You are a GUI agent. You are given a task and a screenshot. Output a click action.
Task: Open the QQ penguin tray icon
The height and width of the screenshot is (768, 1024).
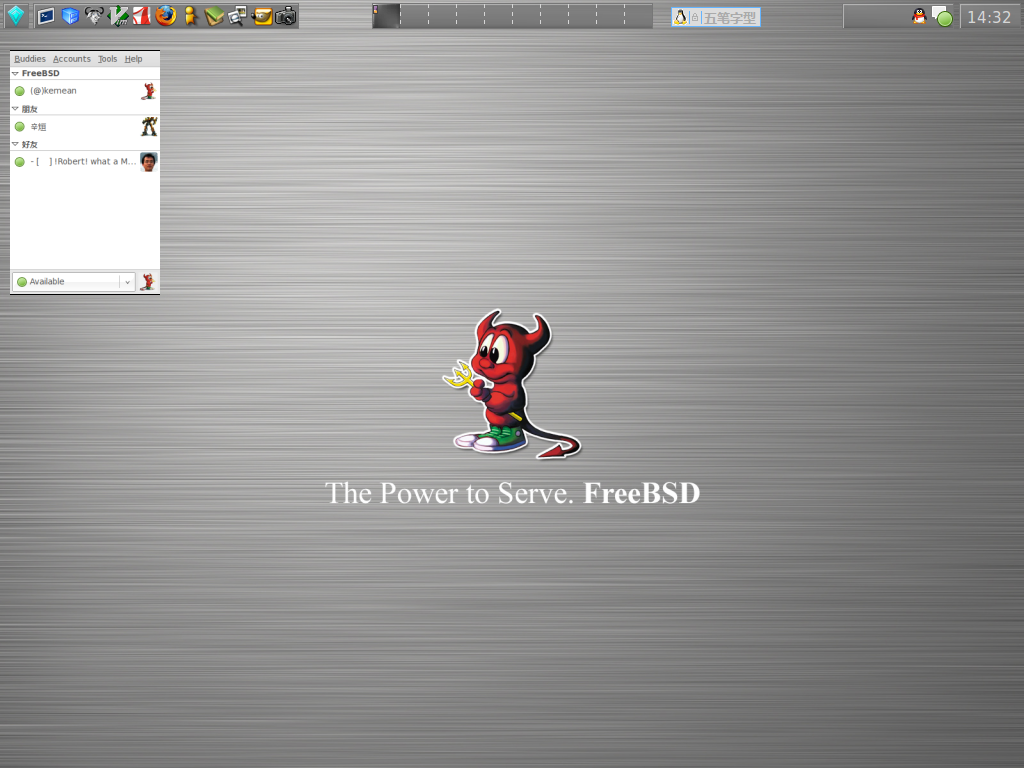click(919, 16)
